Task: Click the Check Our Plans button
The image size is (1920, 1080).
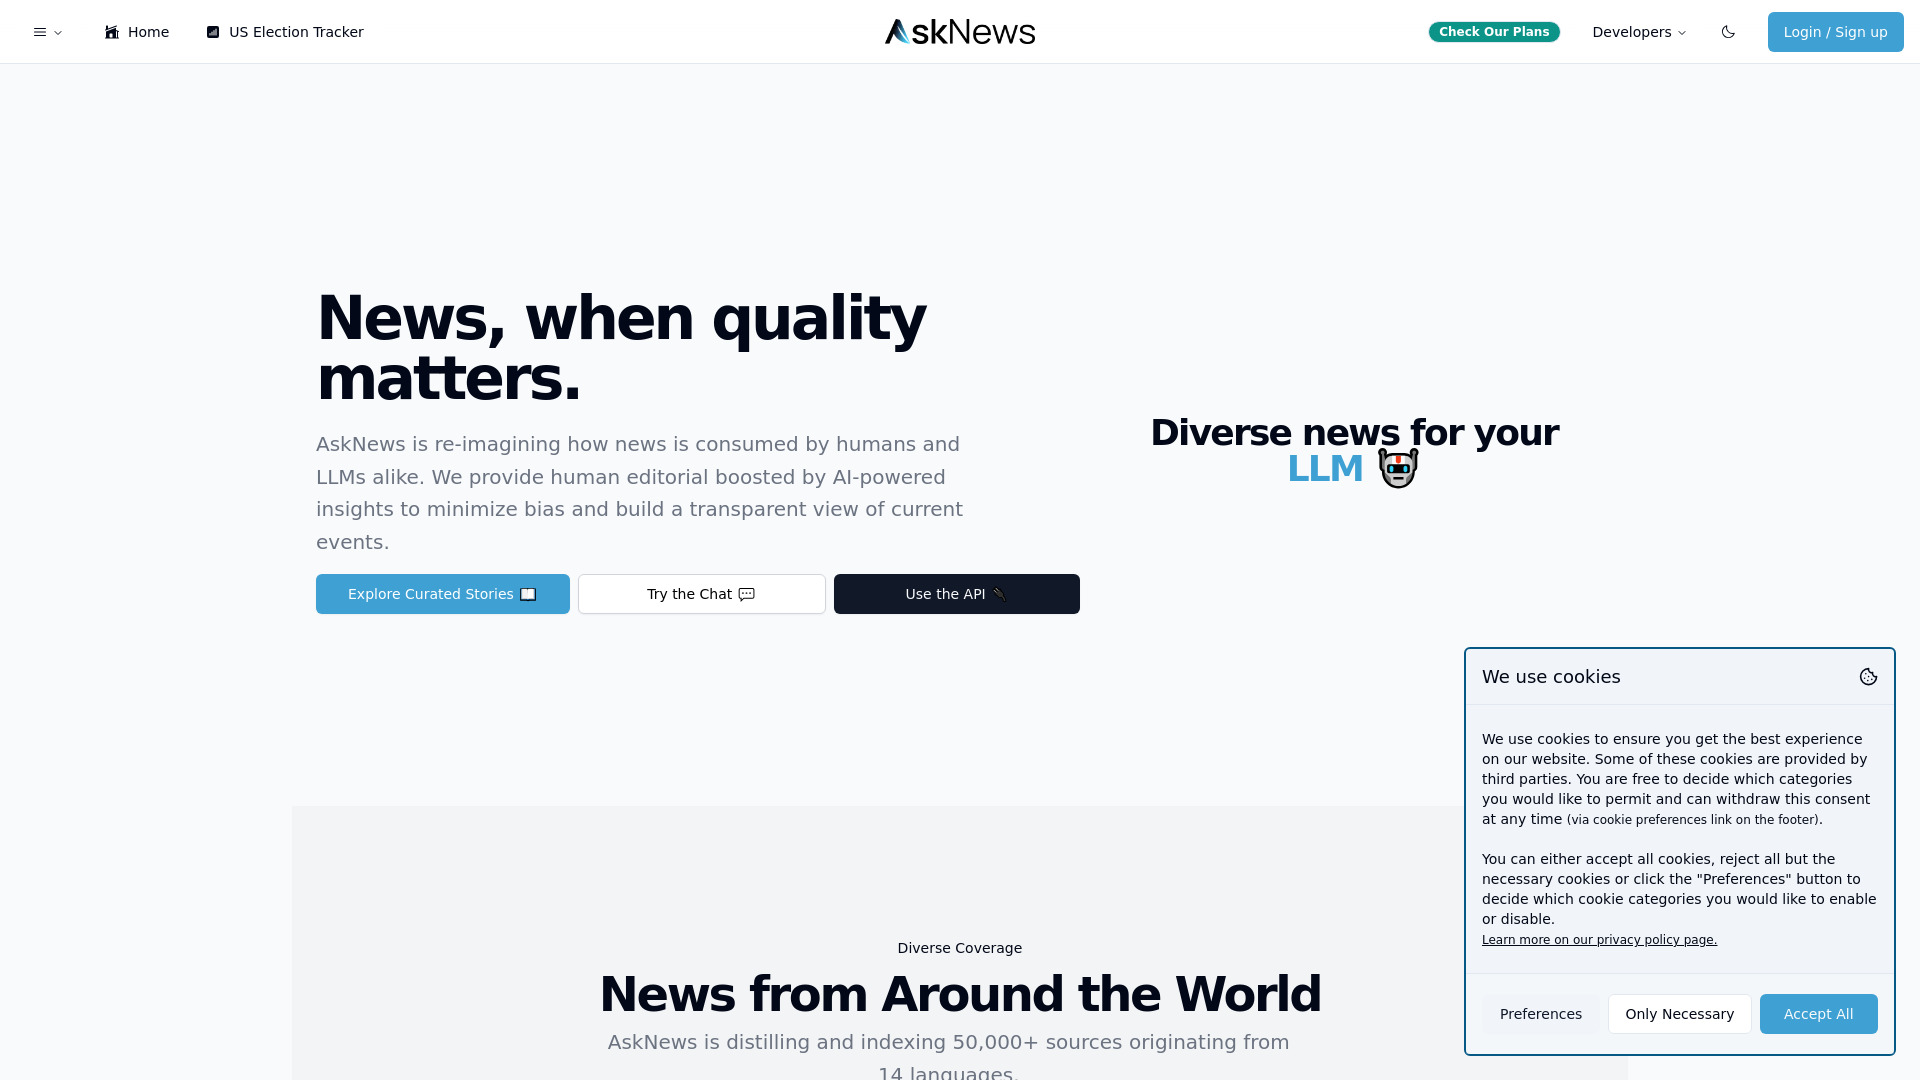Action: 1494,32
